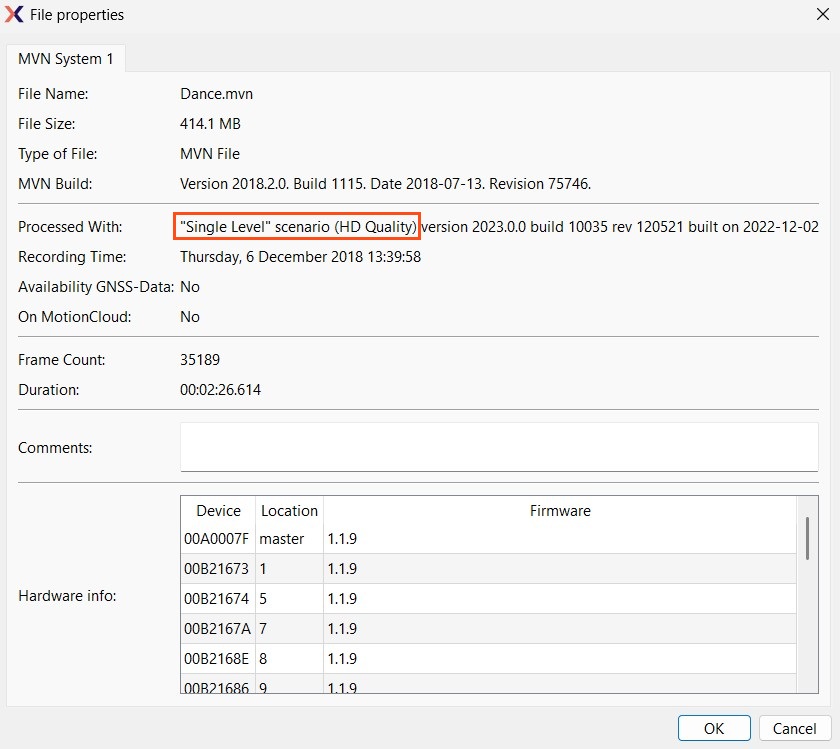Select device 00B2167A row
The height and width of the screenshot is (749, 840).
[217, 629]
